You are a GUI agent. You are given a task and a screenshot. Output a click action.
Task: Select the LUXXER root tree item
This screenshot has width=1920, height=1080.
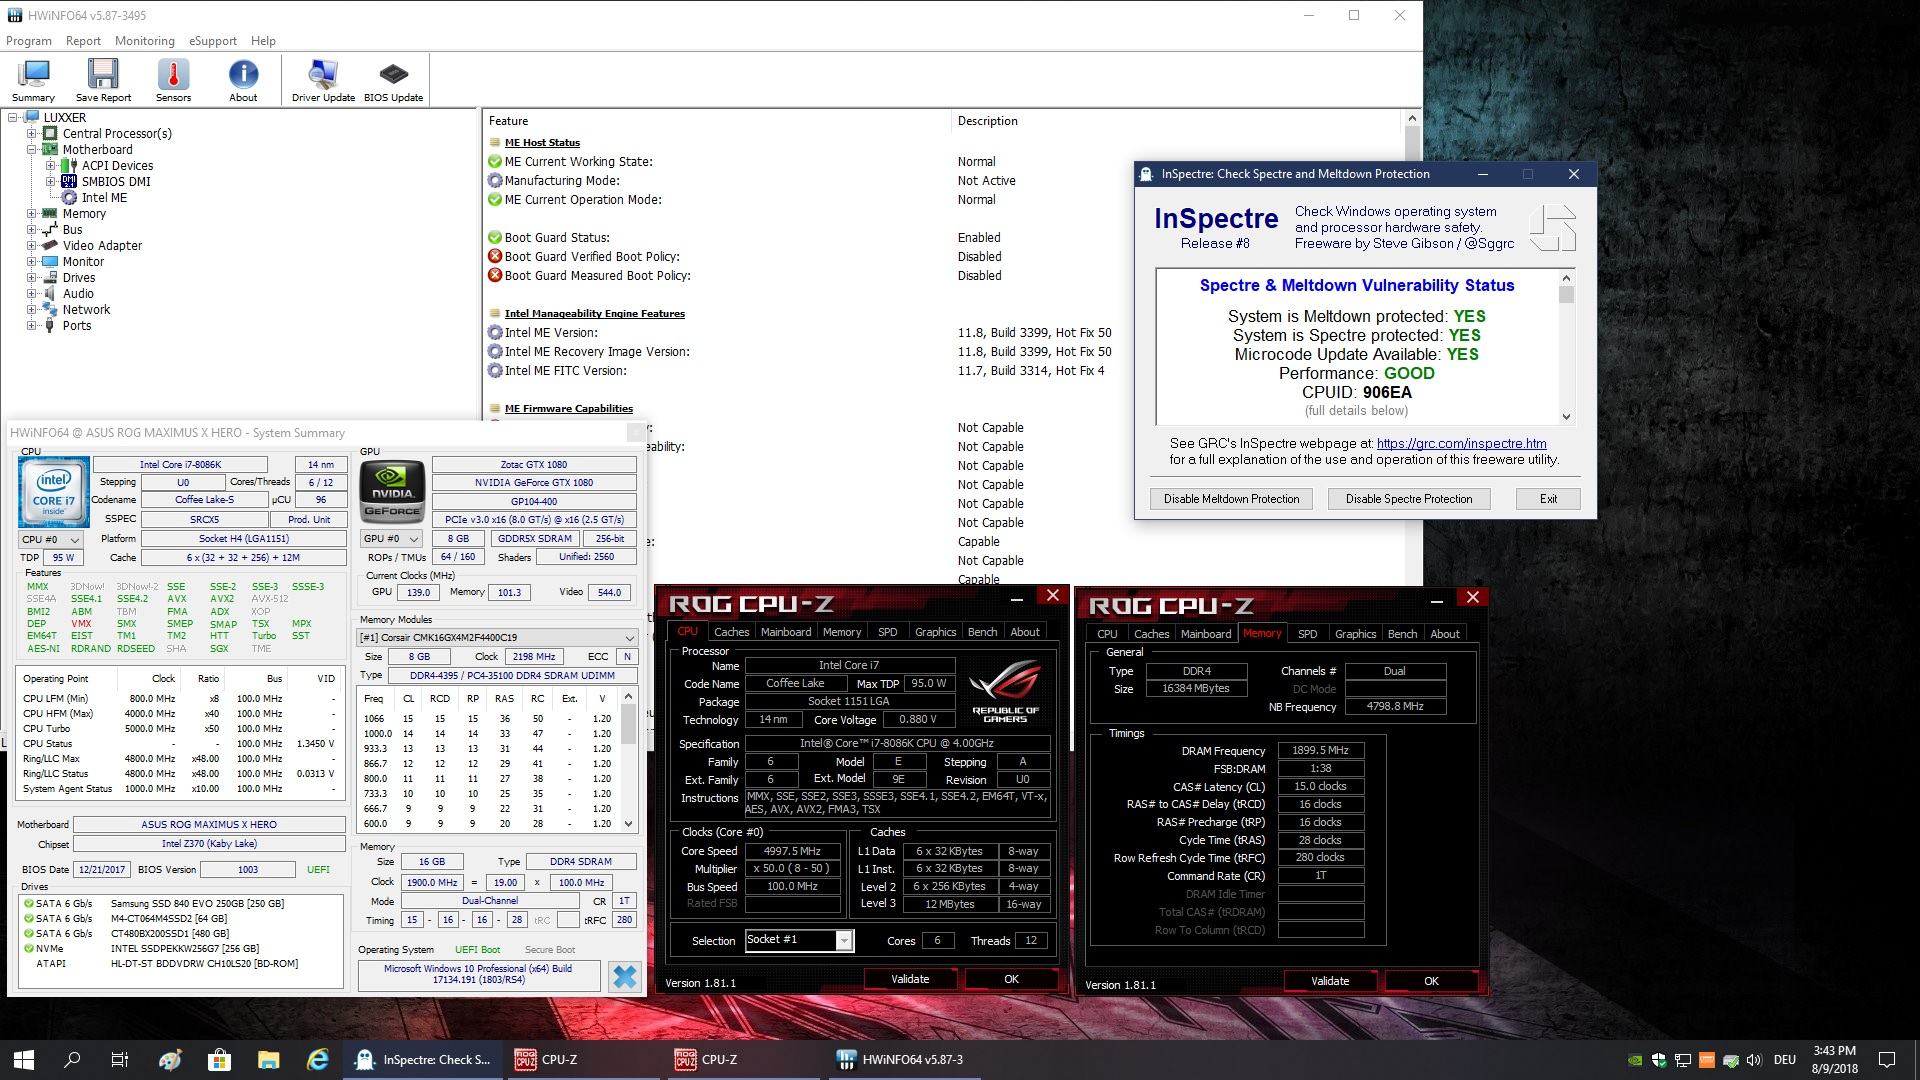[x=64, y=118]
